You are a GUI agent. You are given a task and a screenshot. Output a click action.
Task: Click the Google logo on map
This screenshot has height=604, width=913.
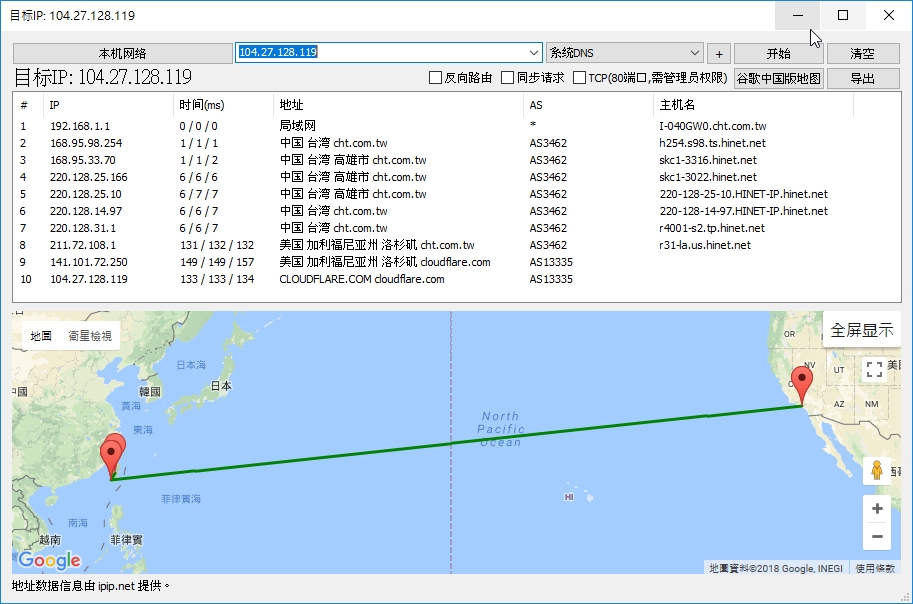pos(49,560)
